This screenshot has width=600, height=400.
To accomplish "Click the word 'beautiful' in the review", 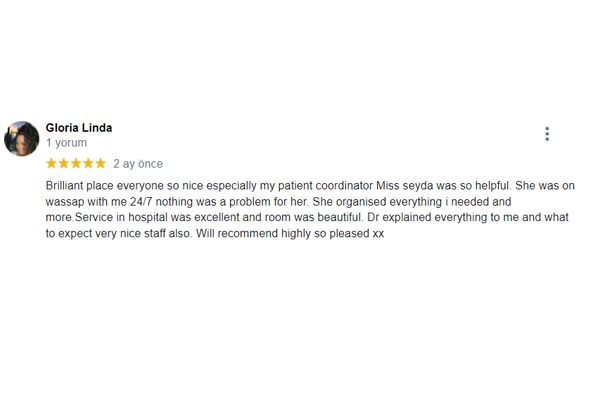I will click(340, 217).
